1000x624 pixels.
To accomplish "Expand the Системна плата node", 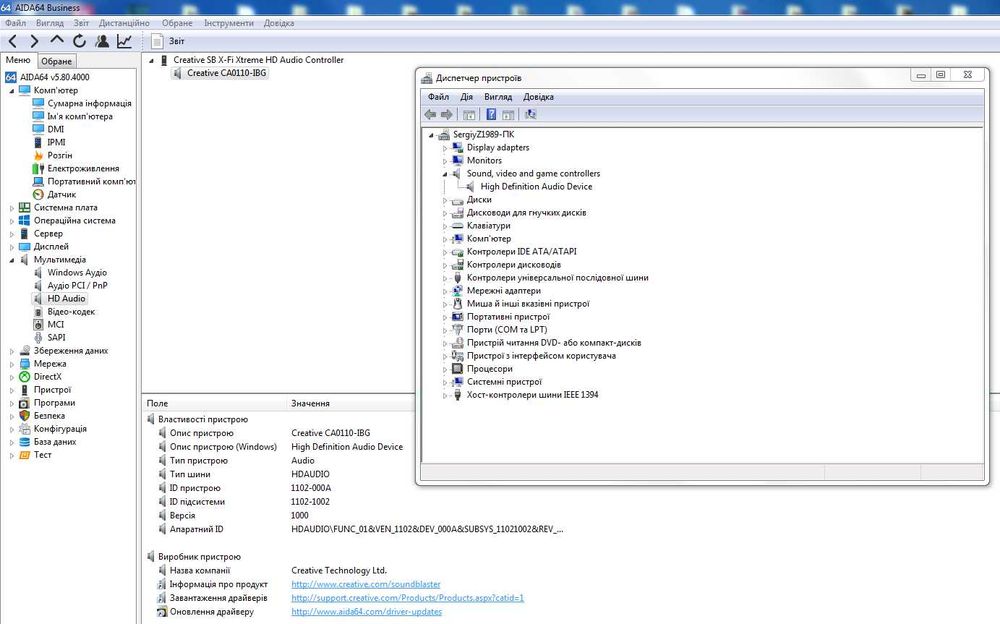I will [11, 208].
